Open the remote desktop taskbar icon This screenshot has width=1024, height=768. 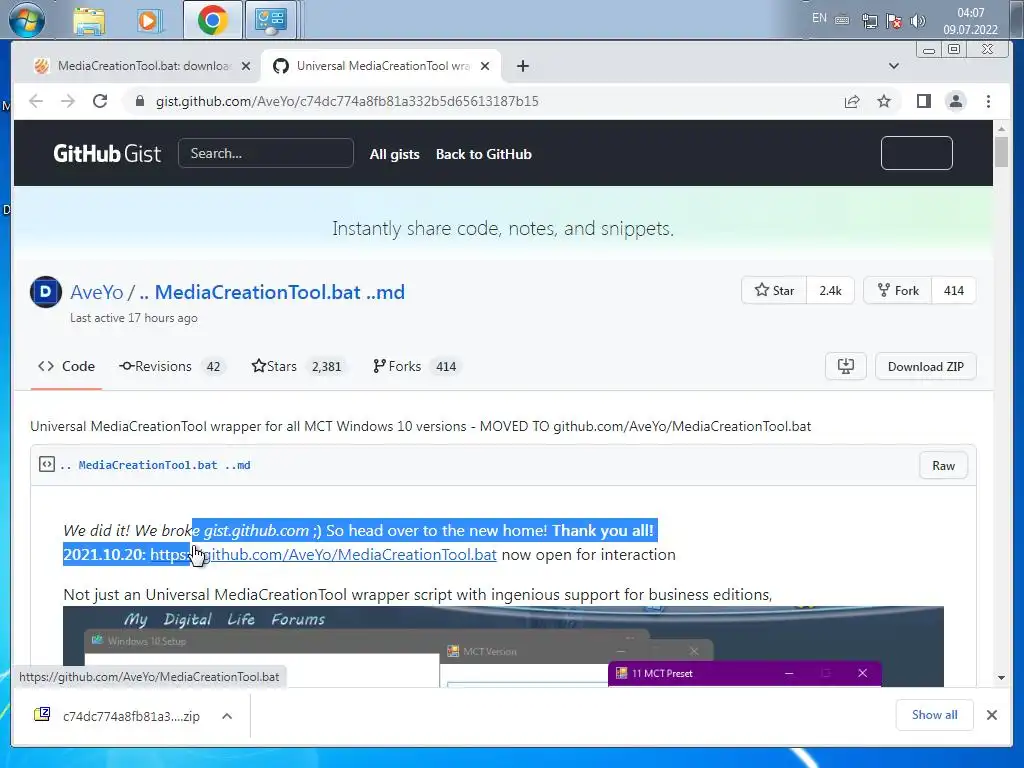coord(270,20)
